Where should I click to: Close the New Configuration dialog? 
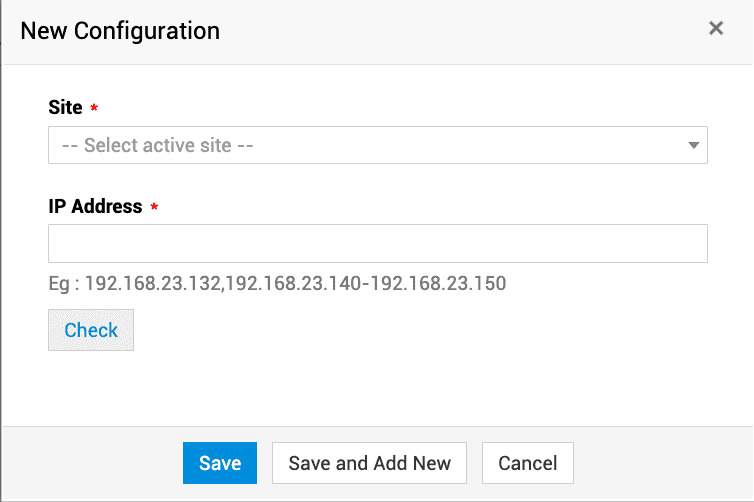tap(716, 29)
